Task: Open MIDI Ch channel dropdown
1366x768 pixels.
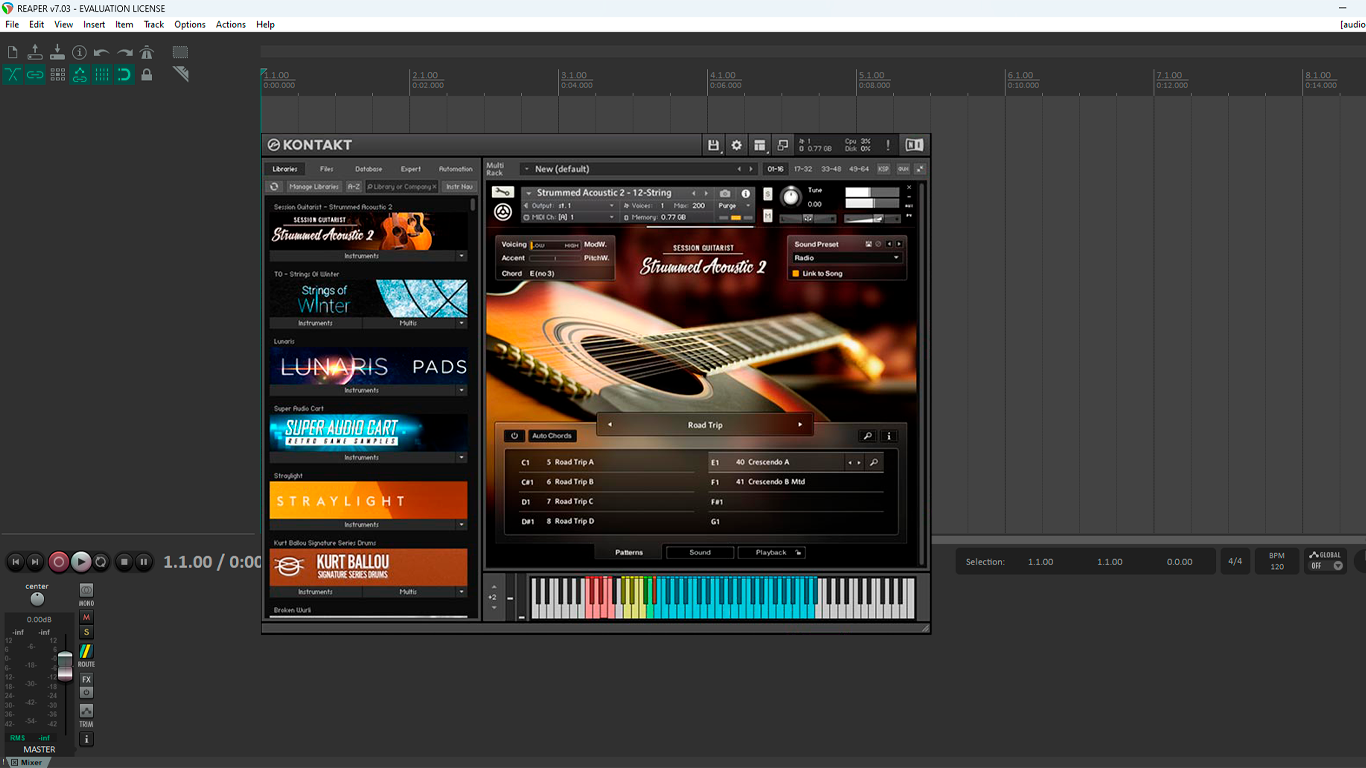Action: pyautogui.click(x=572, y=217)
